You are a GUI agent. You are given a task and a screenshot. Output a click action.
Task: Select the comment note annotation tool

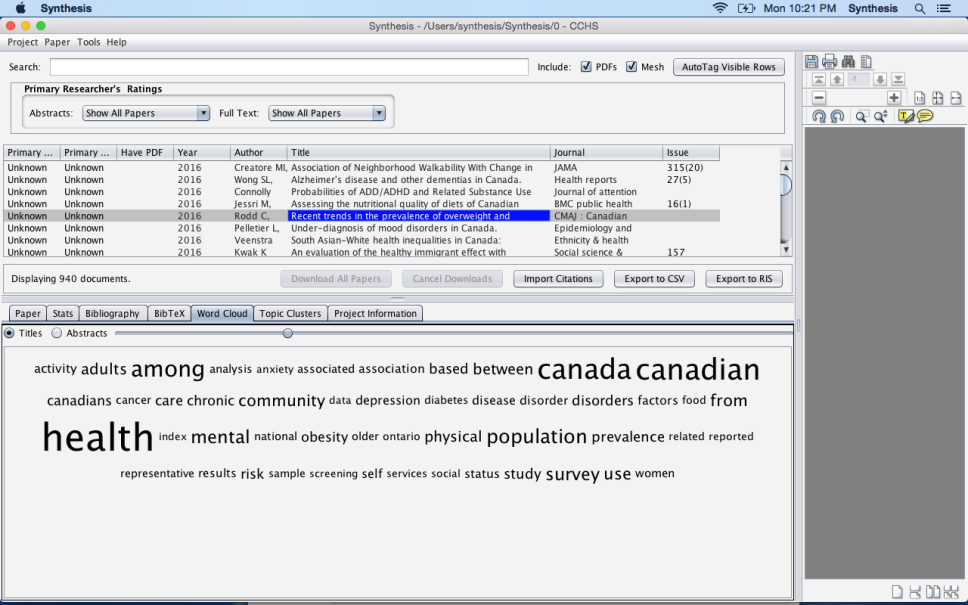(925, 116)
